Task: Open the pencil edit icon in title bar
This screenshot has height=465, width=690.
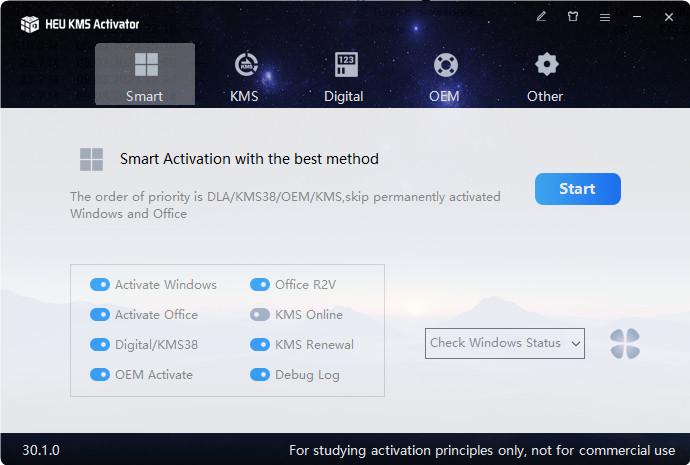Action: (x=541, y=17)
